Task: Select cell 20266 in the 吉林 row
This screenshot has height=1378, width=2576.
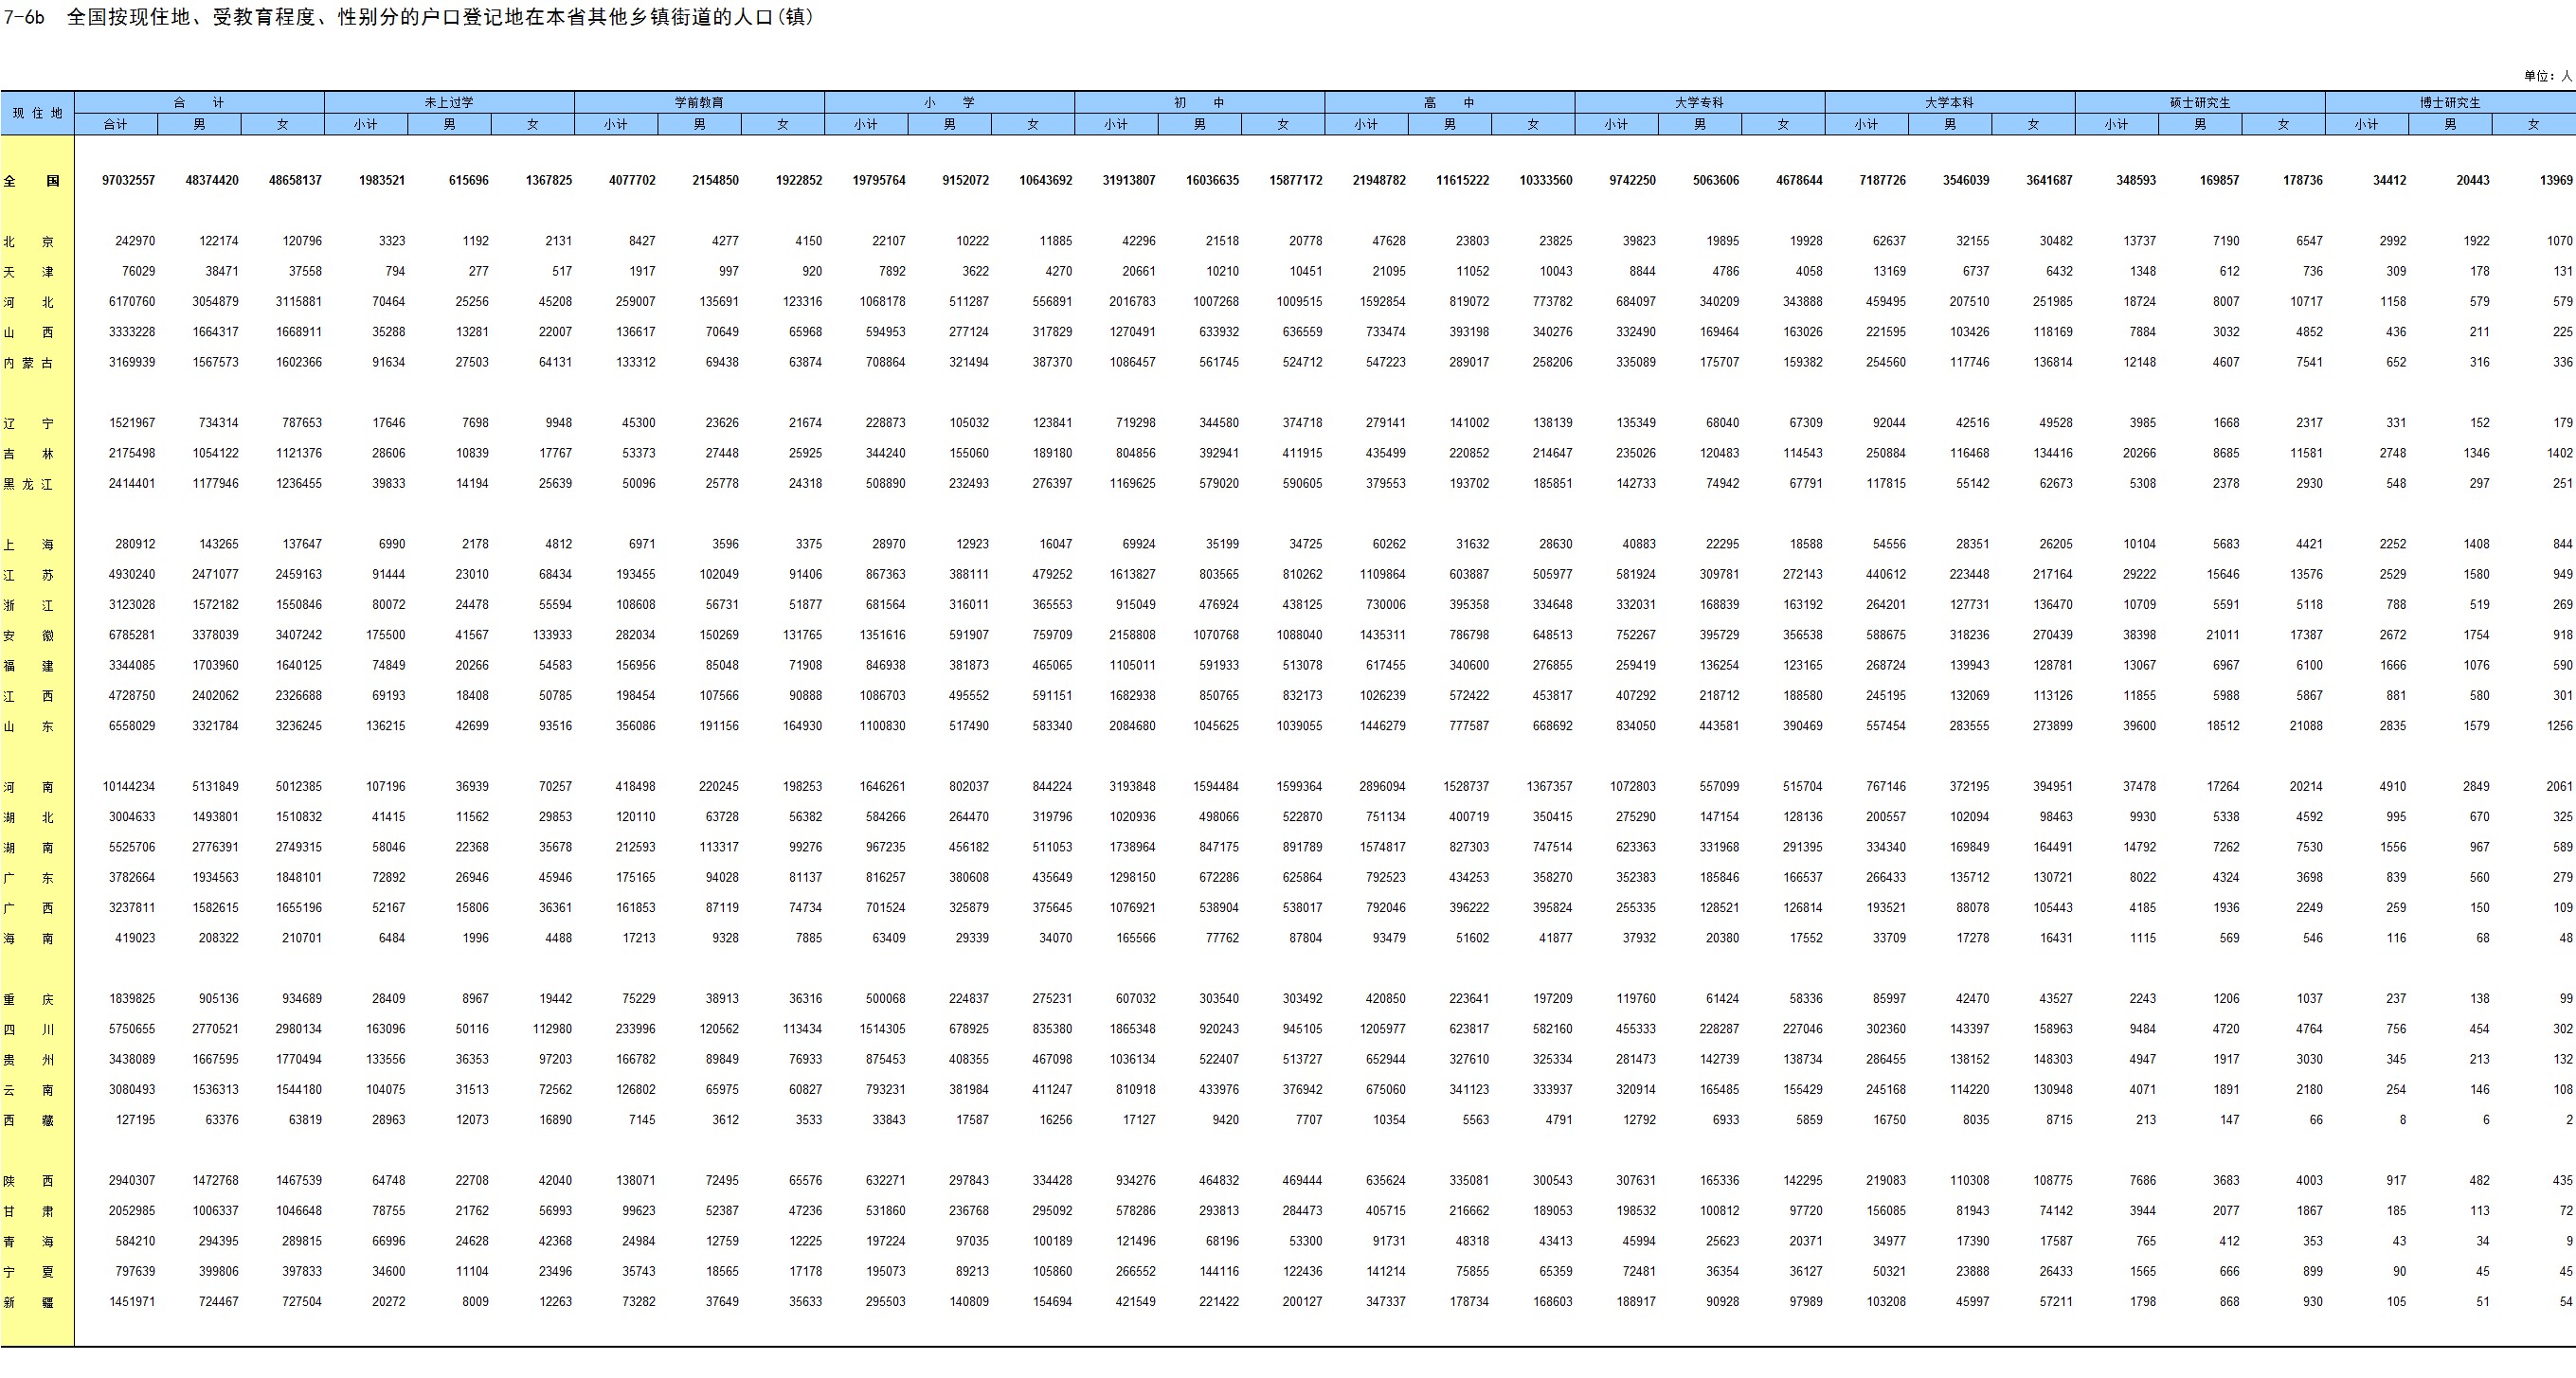Action: [x=2139, y=453]
